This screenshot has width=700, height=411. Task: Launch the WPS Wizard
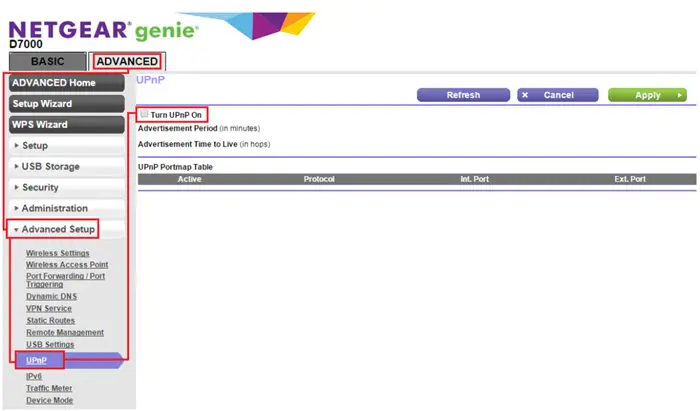point(67,125)
